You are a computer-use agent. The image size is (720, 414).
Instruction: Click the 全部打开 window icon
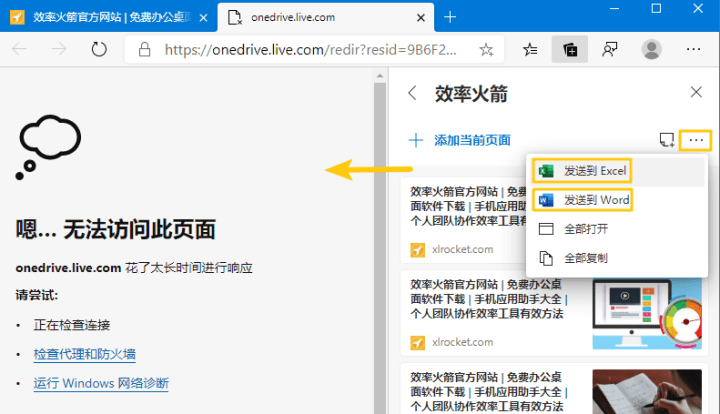click(546, 229)
